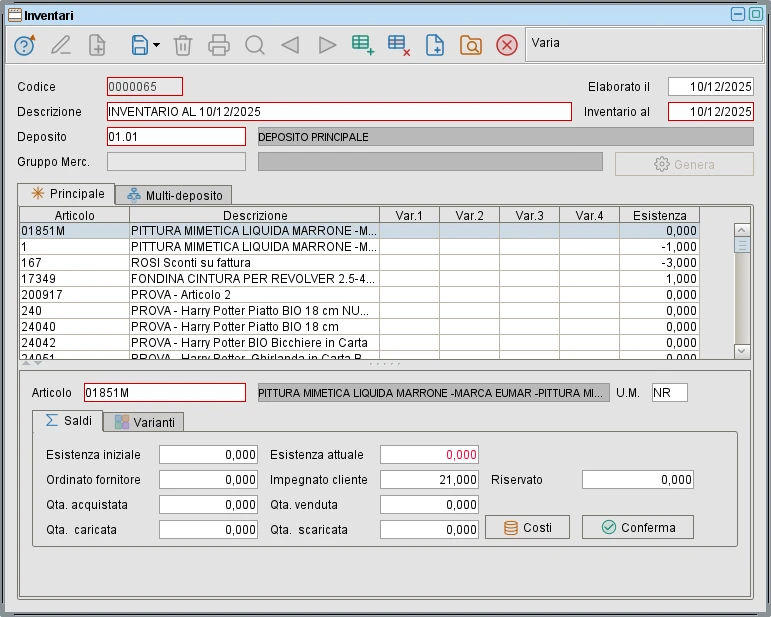Select article row 24040
Image resolution: width=771 pixels, height=617 pixels.
click(359, 326)
